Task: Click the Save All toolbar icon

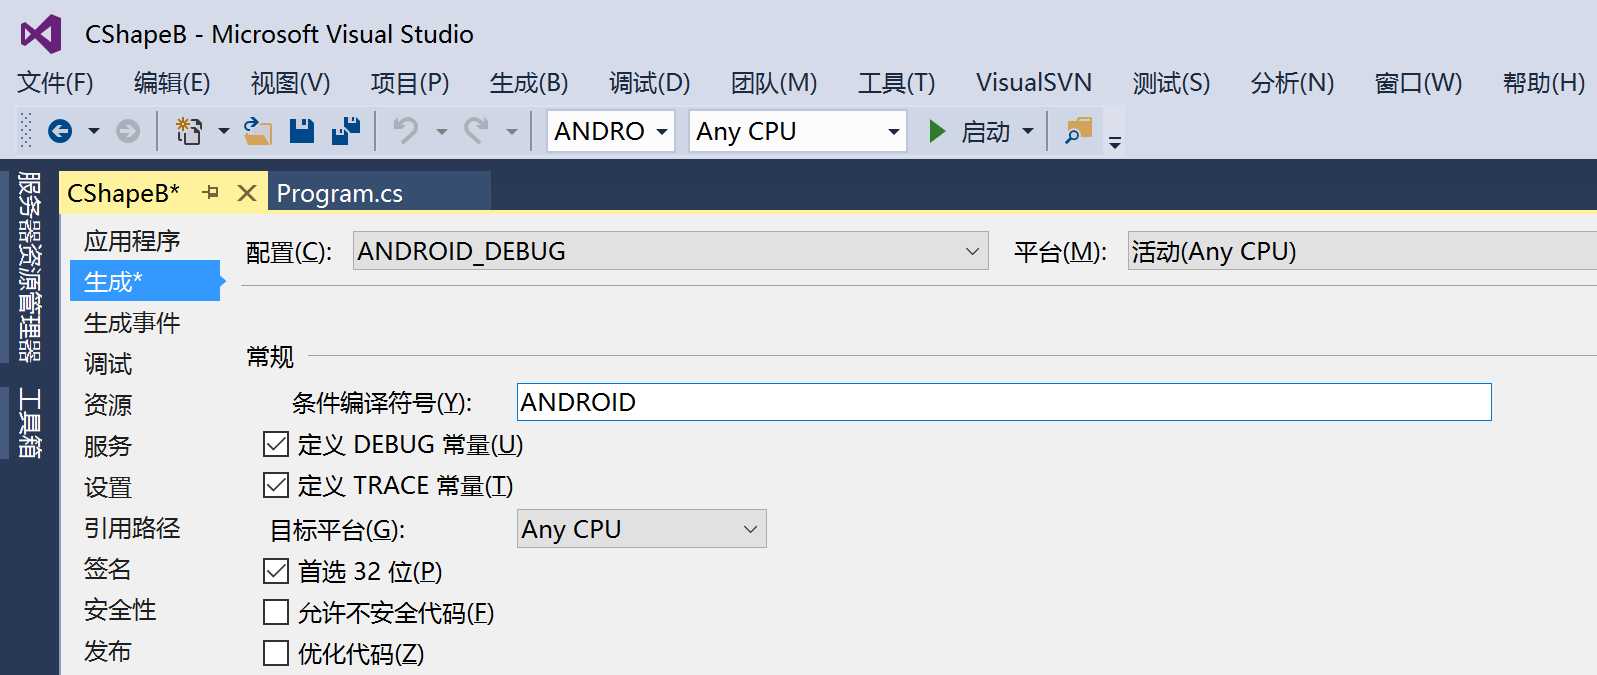Action: [346, 131]
